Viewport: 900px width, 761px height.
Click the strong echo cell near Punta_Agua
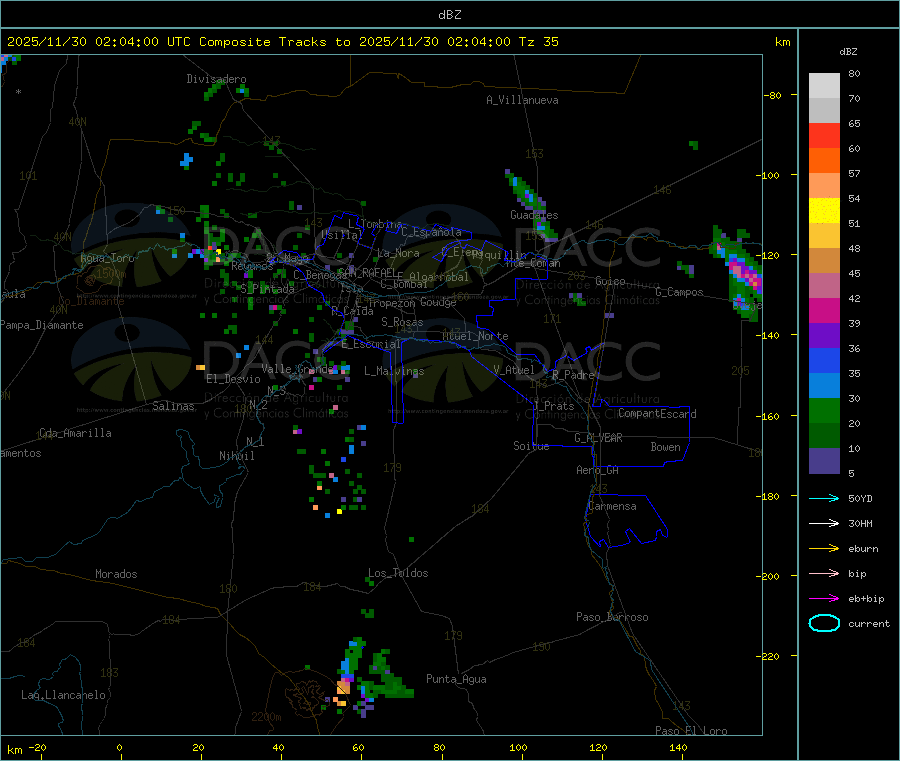[344, 686]
